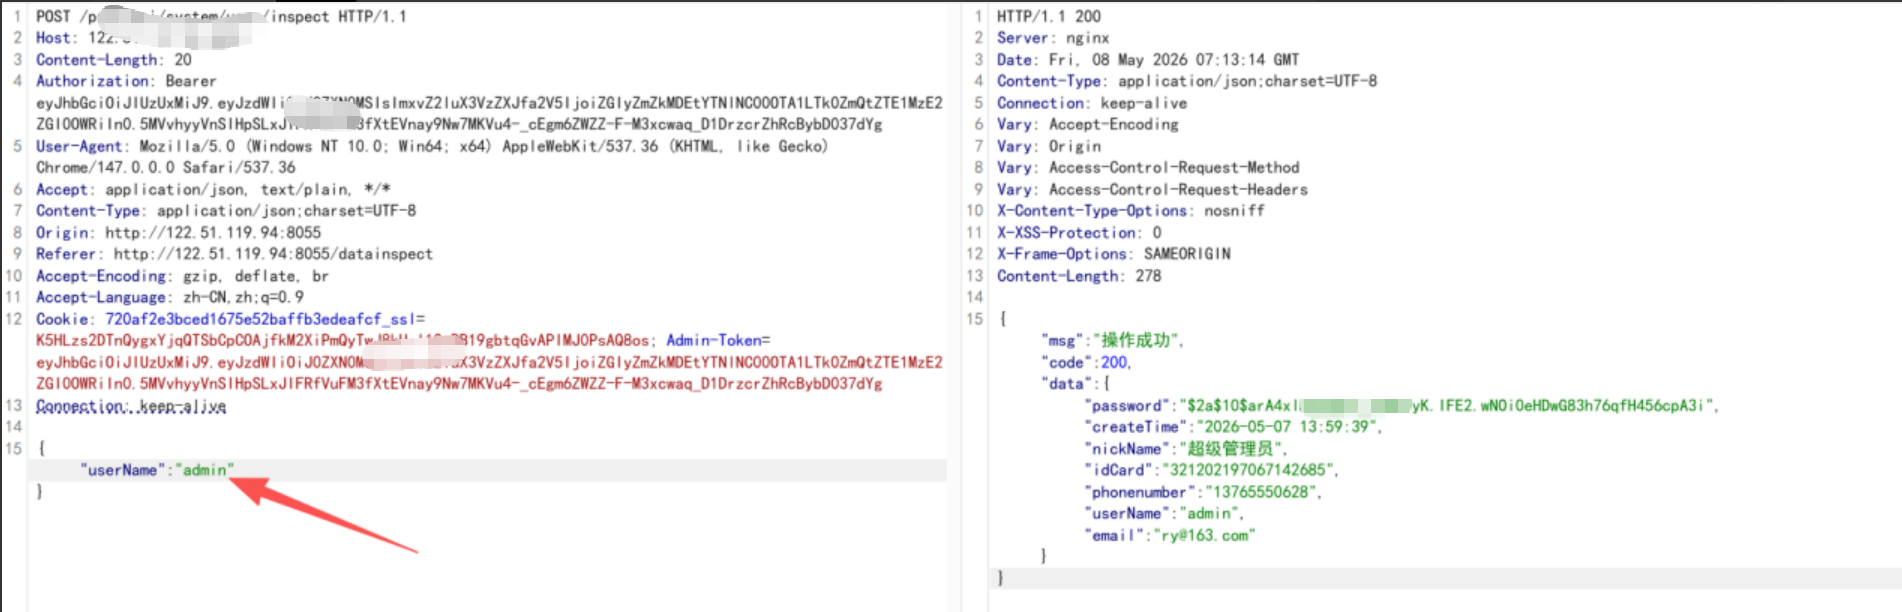Select the Cookie header starting with "720af2e3bced"
The width and height of the screenshot is (1902, 612).
tap(230, 319)
